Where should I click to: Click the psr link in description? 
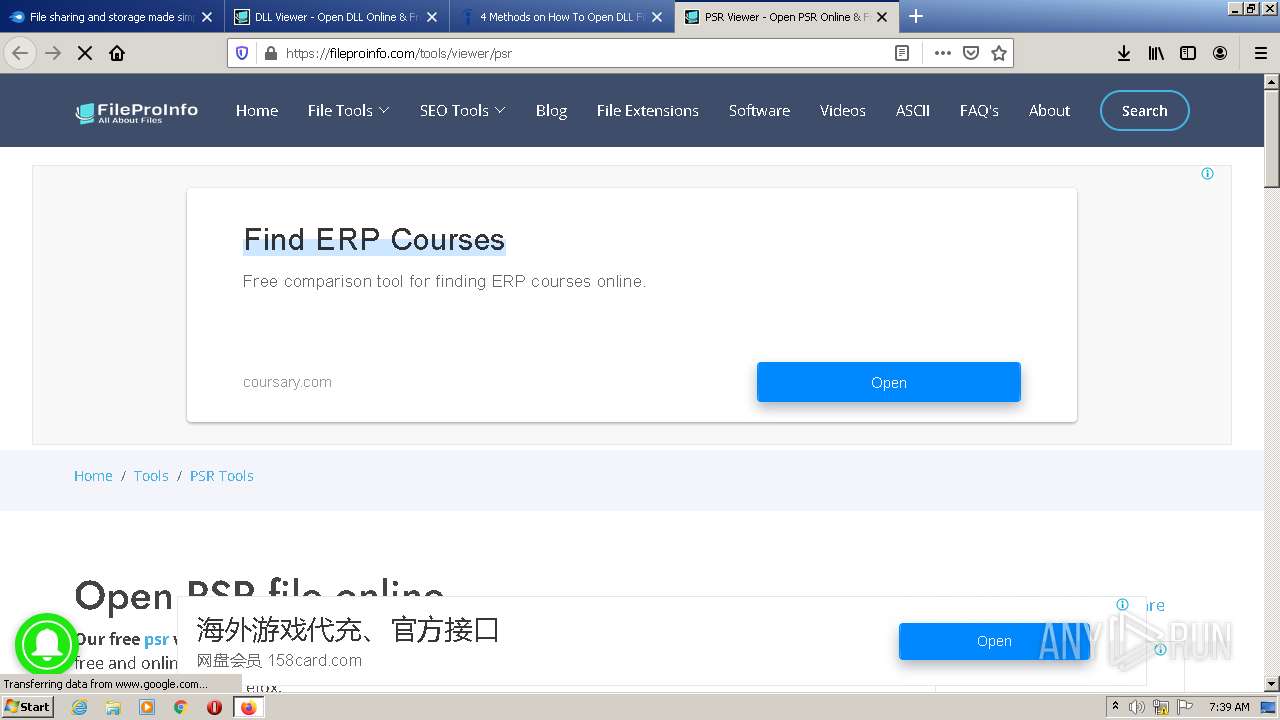click(156, 639)
